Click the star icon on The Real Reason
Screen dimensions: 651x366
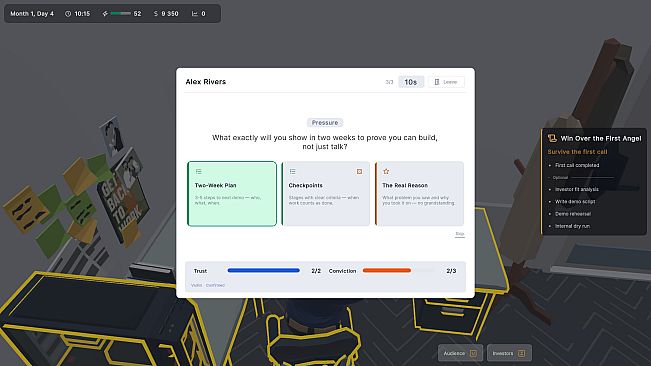coord(386,171)
